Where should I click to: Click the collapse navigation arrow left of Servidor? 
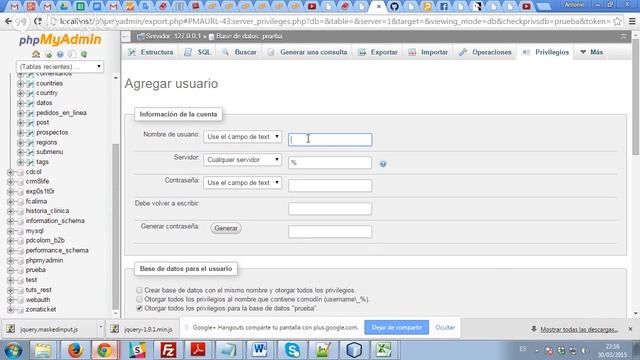(x=126, y=37)
